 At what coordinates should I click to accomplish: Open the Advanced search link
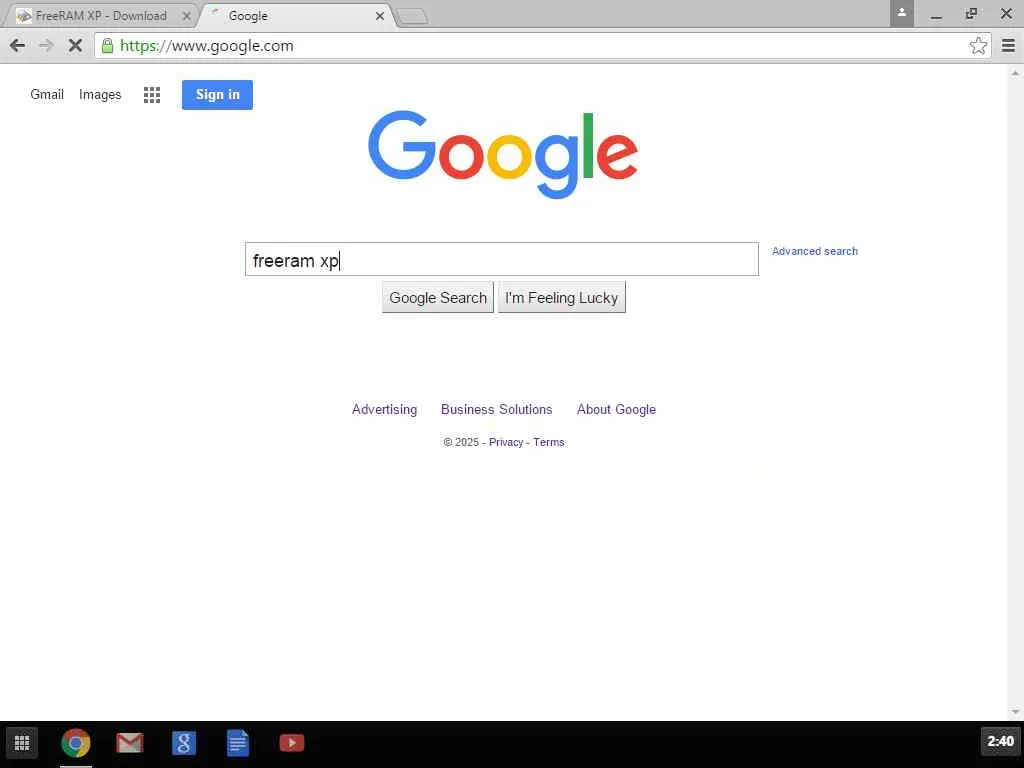click(x=814, y=251)
